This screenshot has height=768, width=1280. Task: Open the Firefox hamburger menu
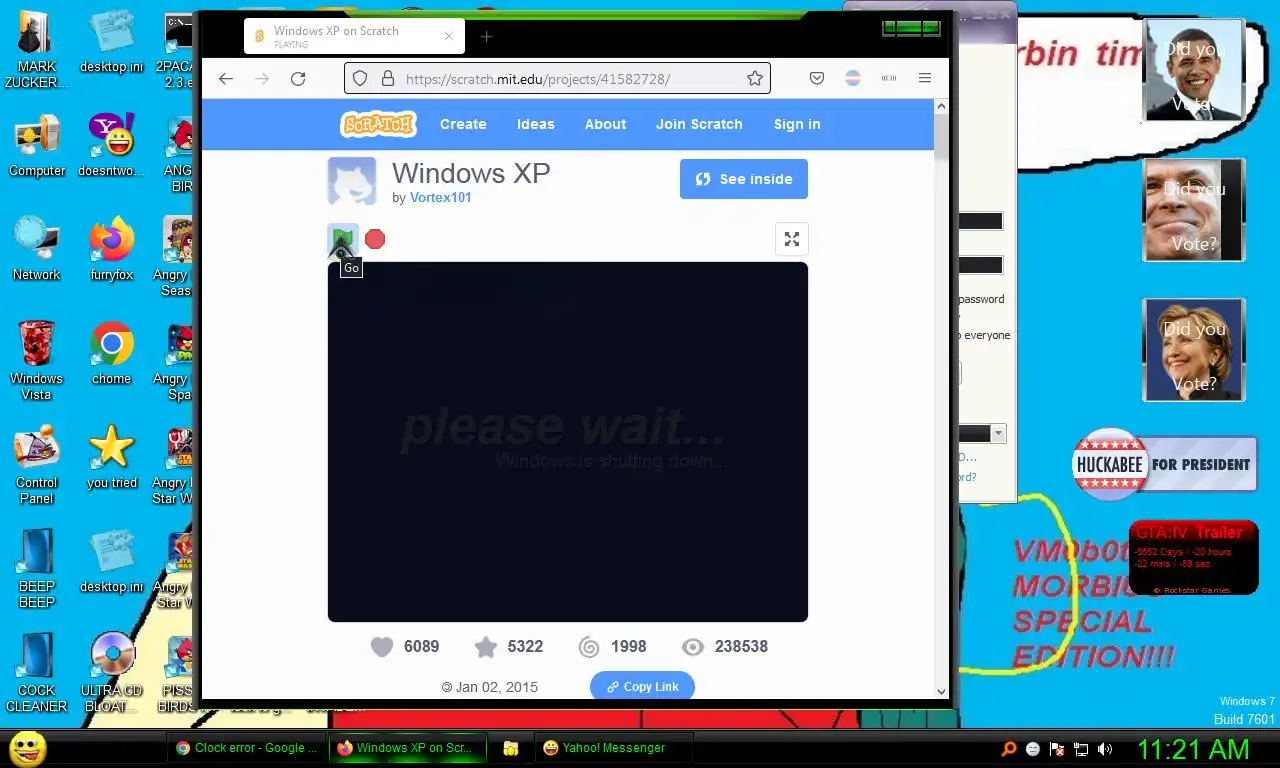coord(925,78)
